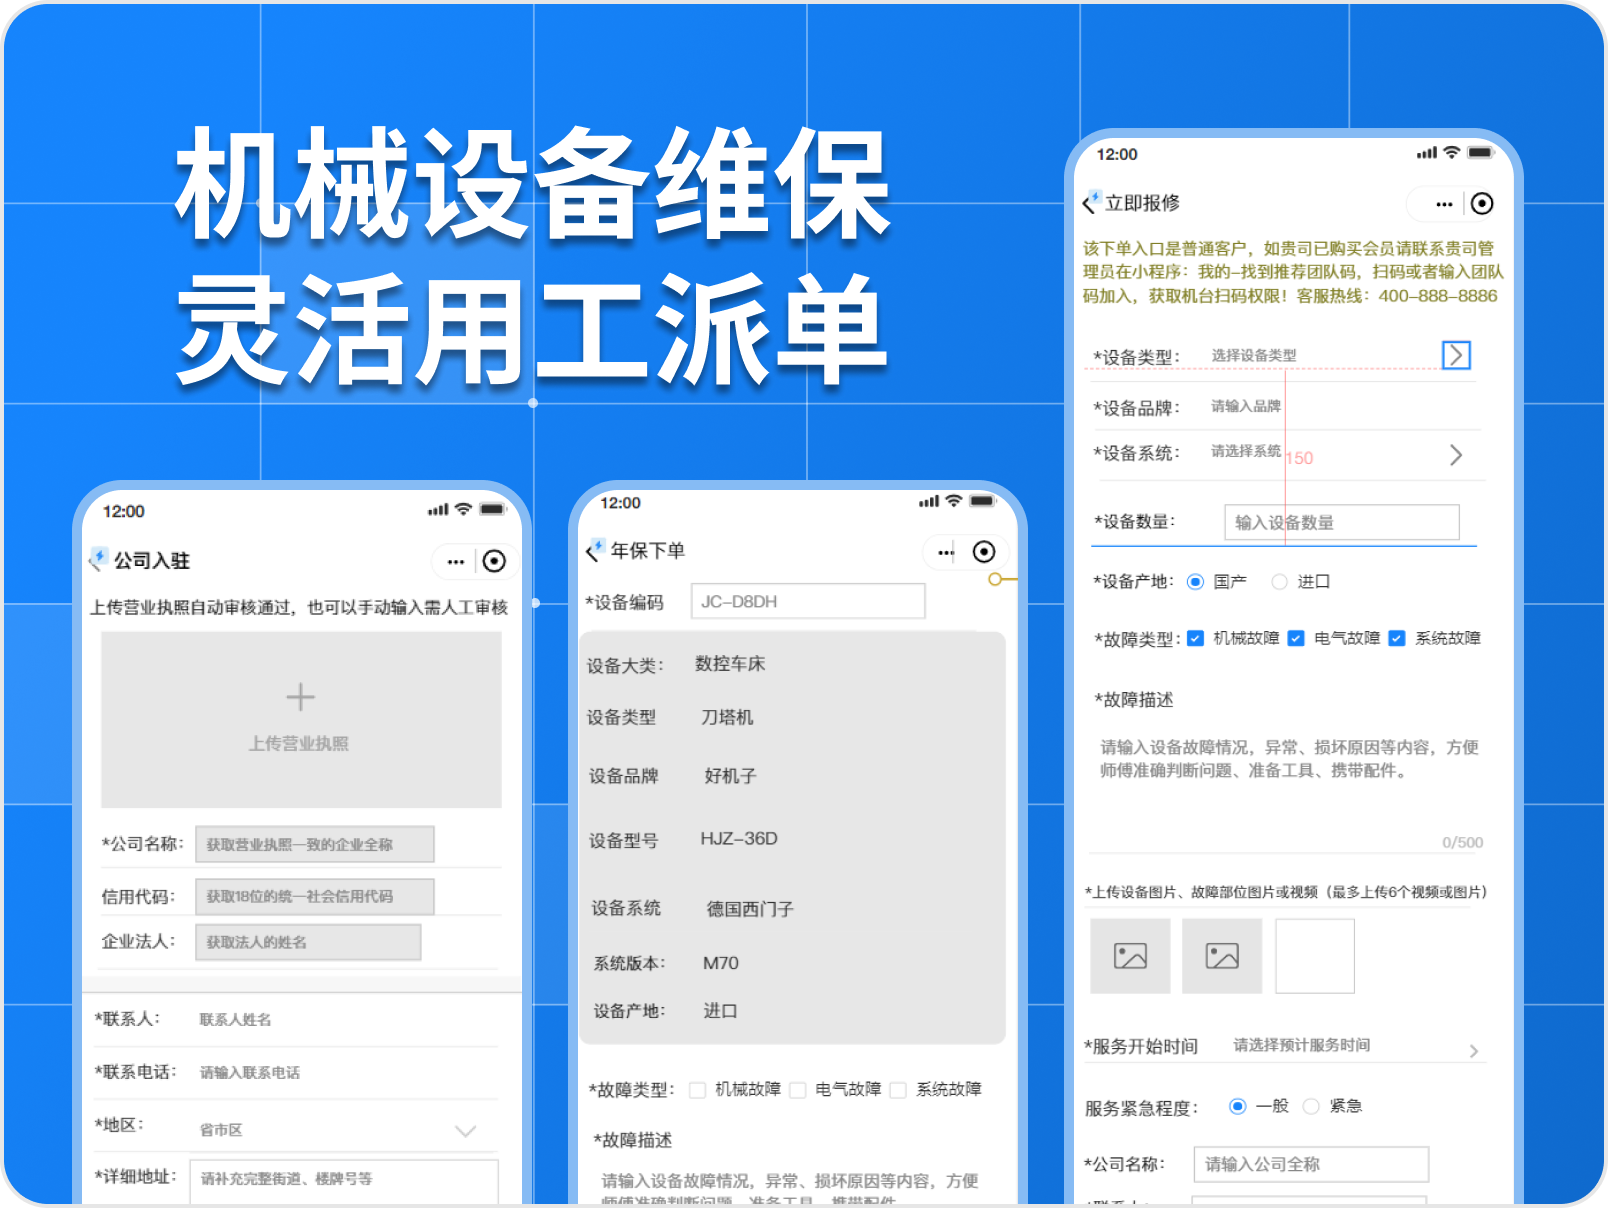This screenshot has width=1608, height=1208.
Task: Tap the battery icon on 立即报修 status bar
Action: point(1481,153)
